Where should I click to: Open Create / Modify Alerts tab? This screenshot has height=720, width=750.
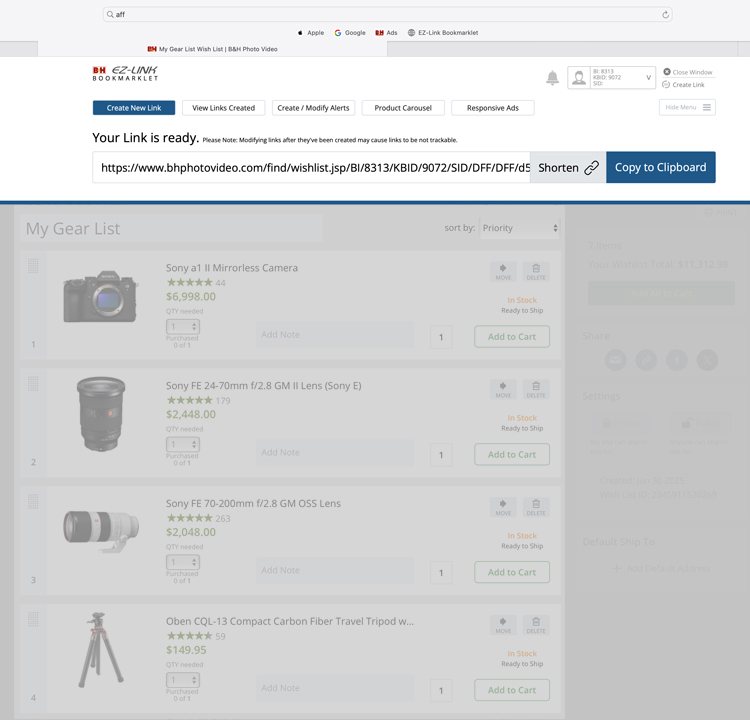[313, 108]
